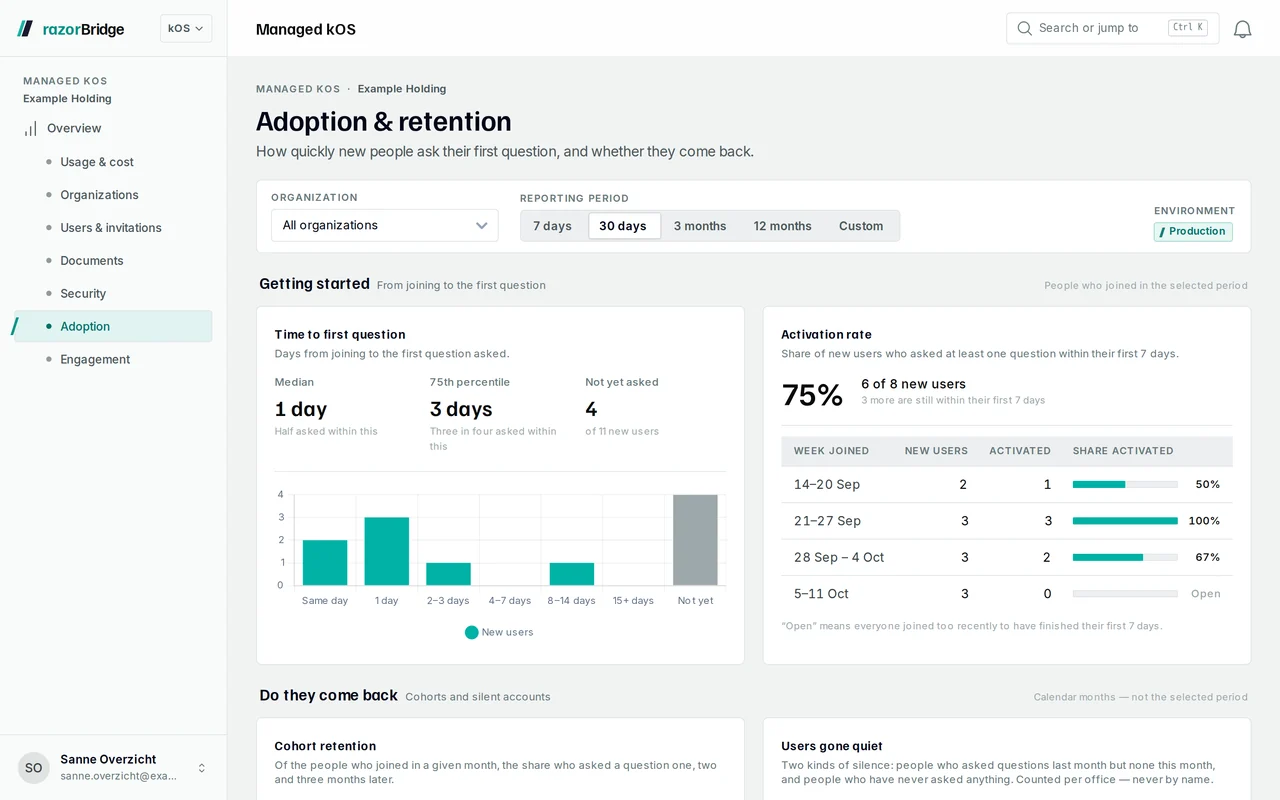Open the Documents section
This screenshot has height=800, width=1280.
113,261
